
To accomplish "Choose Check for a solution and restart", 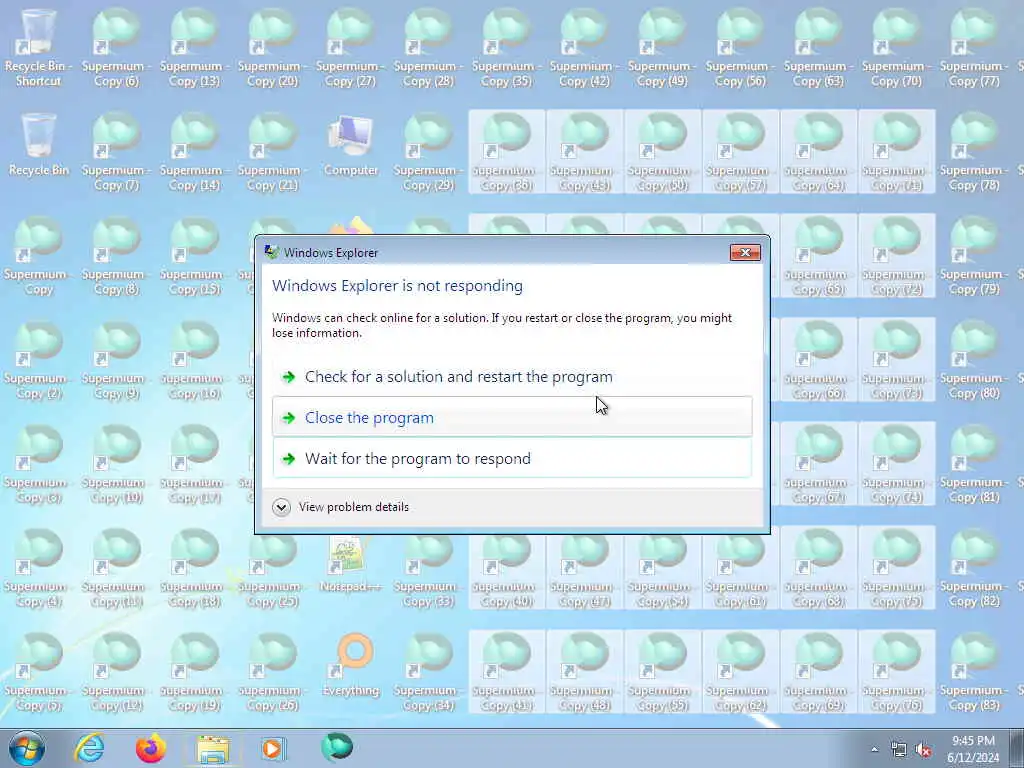I will click(x=512, y=376).
